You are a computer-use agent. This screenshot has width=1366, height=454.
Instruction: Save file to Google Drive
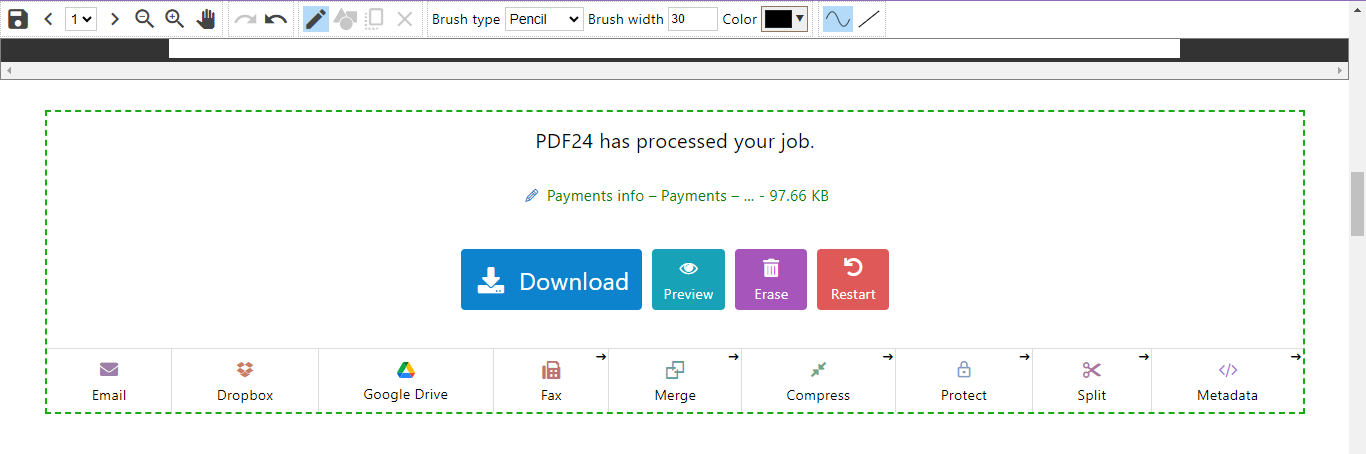(406, 380)
